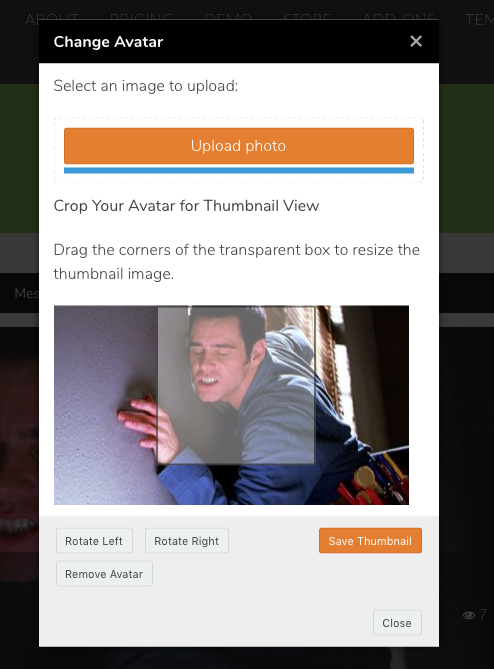
Task: Click the eye views icon beside 7
Action: coord(469,615)
